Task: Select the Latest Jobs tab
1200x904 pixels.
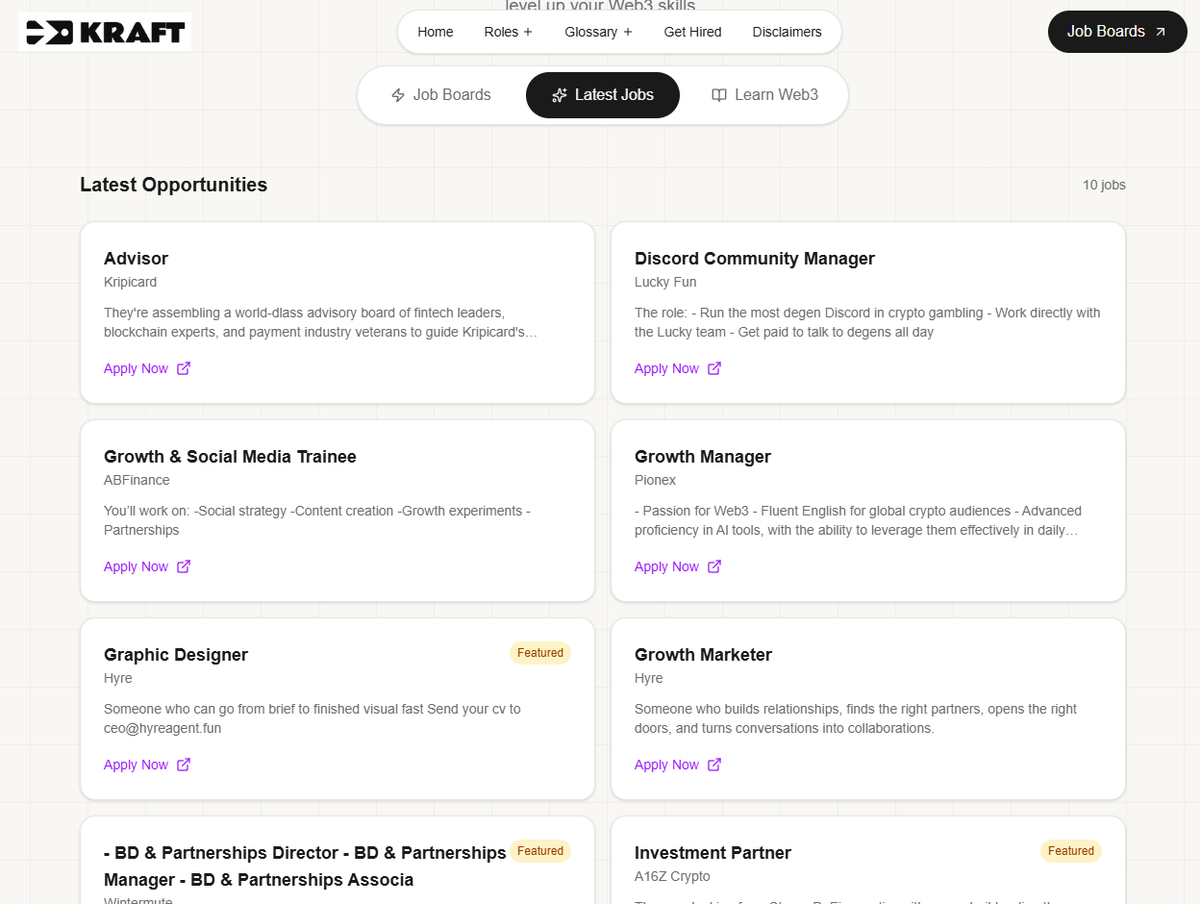Action: click(x=603, y=95)
